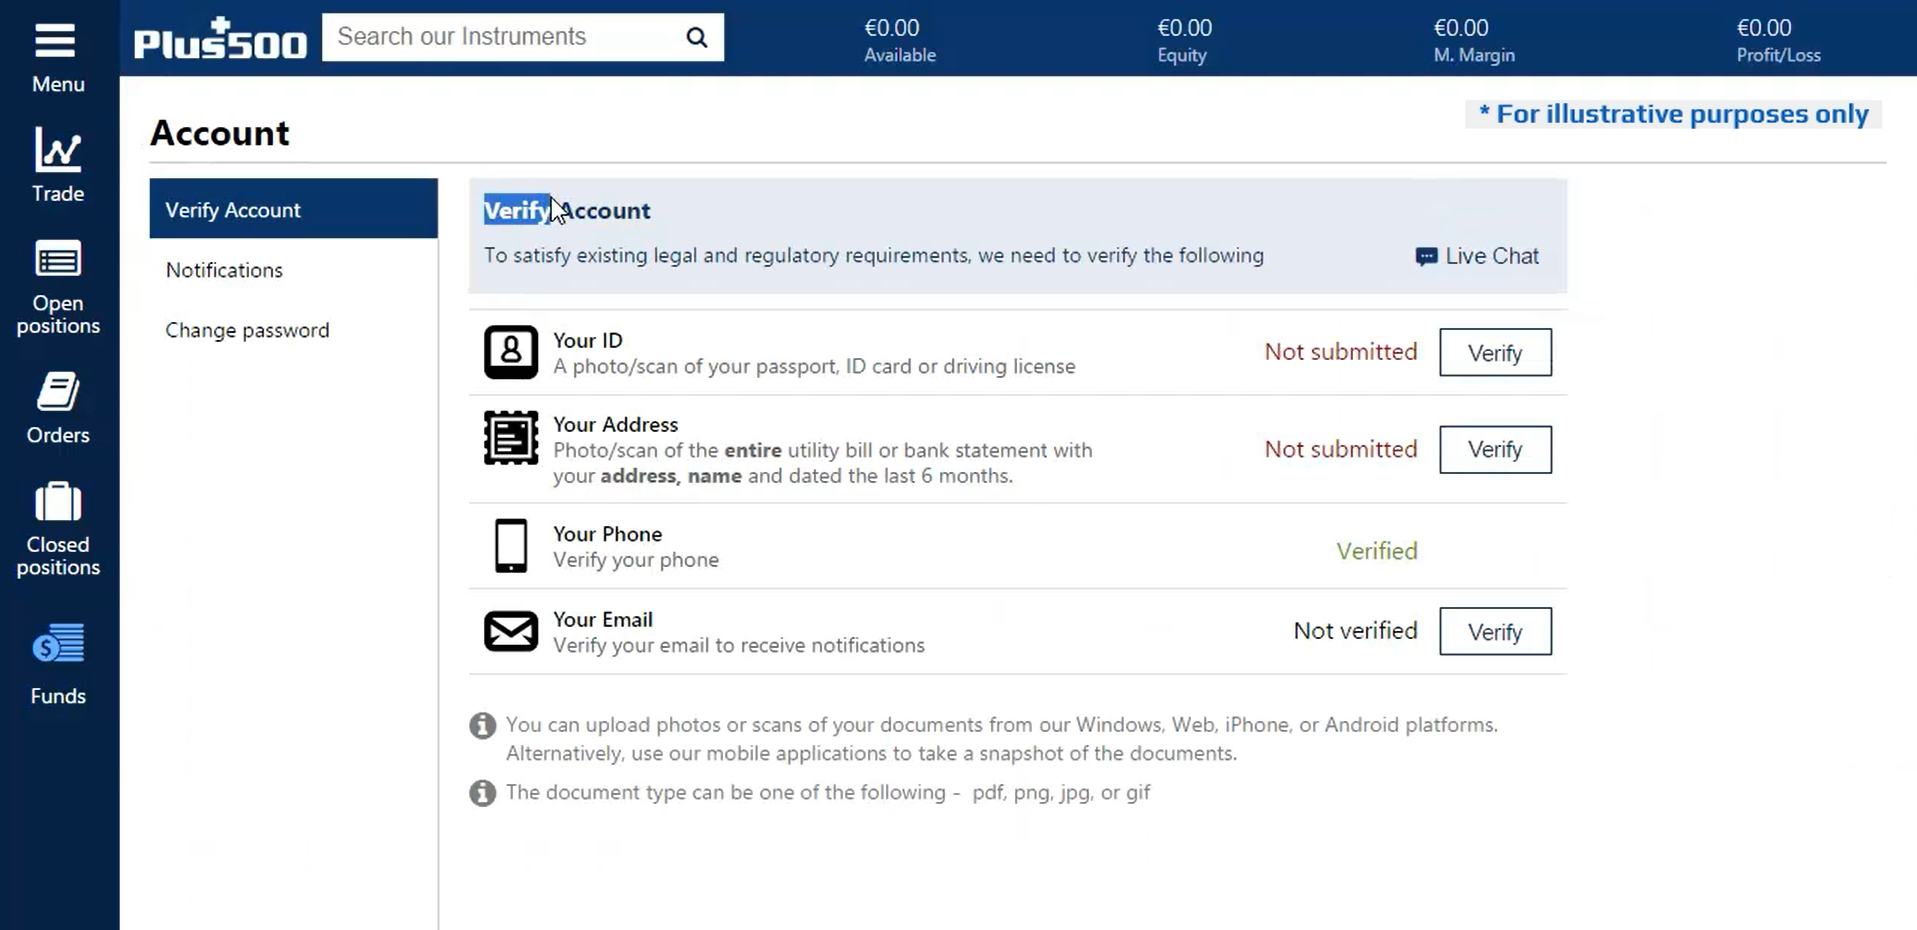Click the search magnifier icon
This screenshot has width=1917, height=930.
pyautogui.click(x=697, y=38)
